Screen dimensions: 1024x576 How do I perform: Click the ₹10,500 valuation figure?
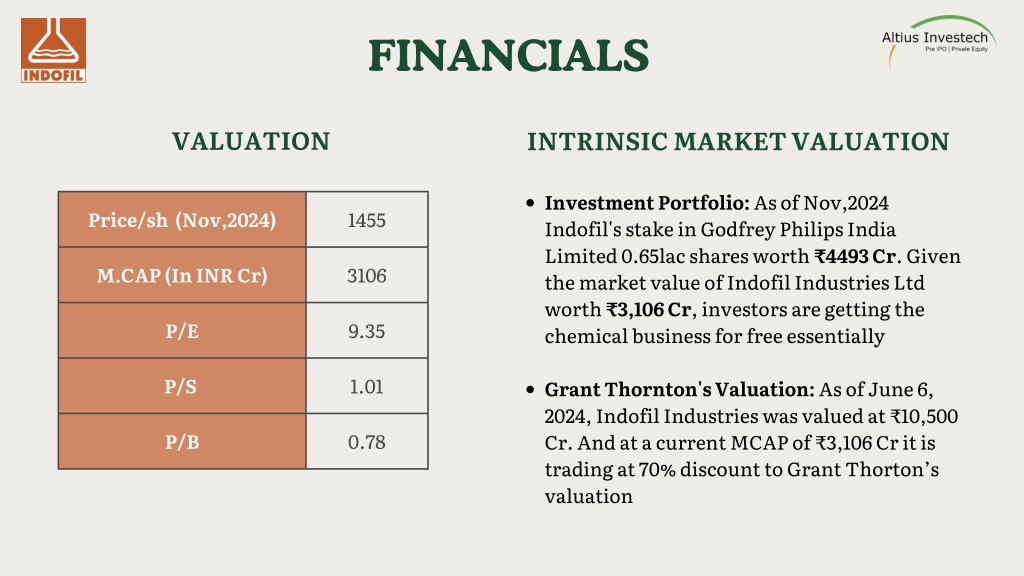(x=924, y=417)
